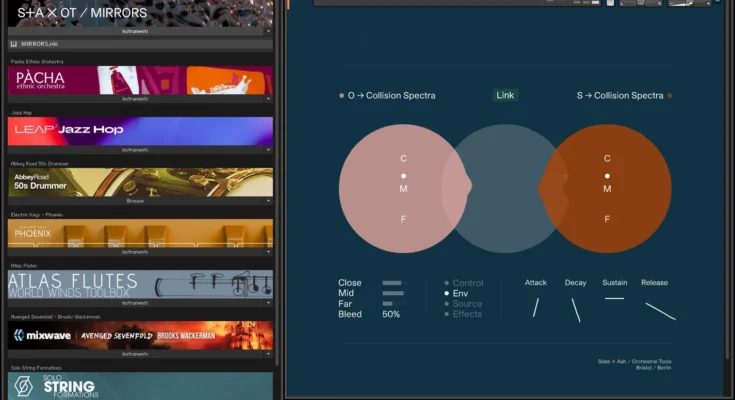Select the LEAP Jazz Hop banner

pos(141,131)
